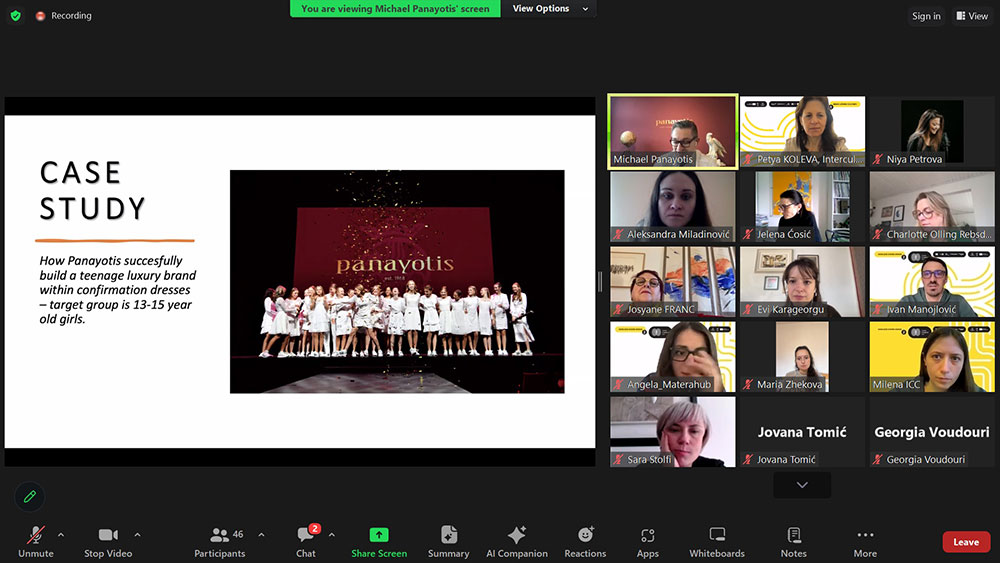Select Michael Panayotis video thumbnail
1000x563 pixels.
673,132
